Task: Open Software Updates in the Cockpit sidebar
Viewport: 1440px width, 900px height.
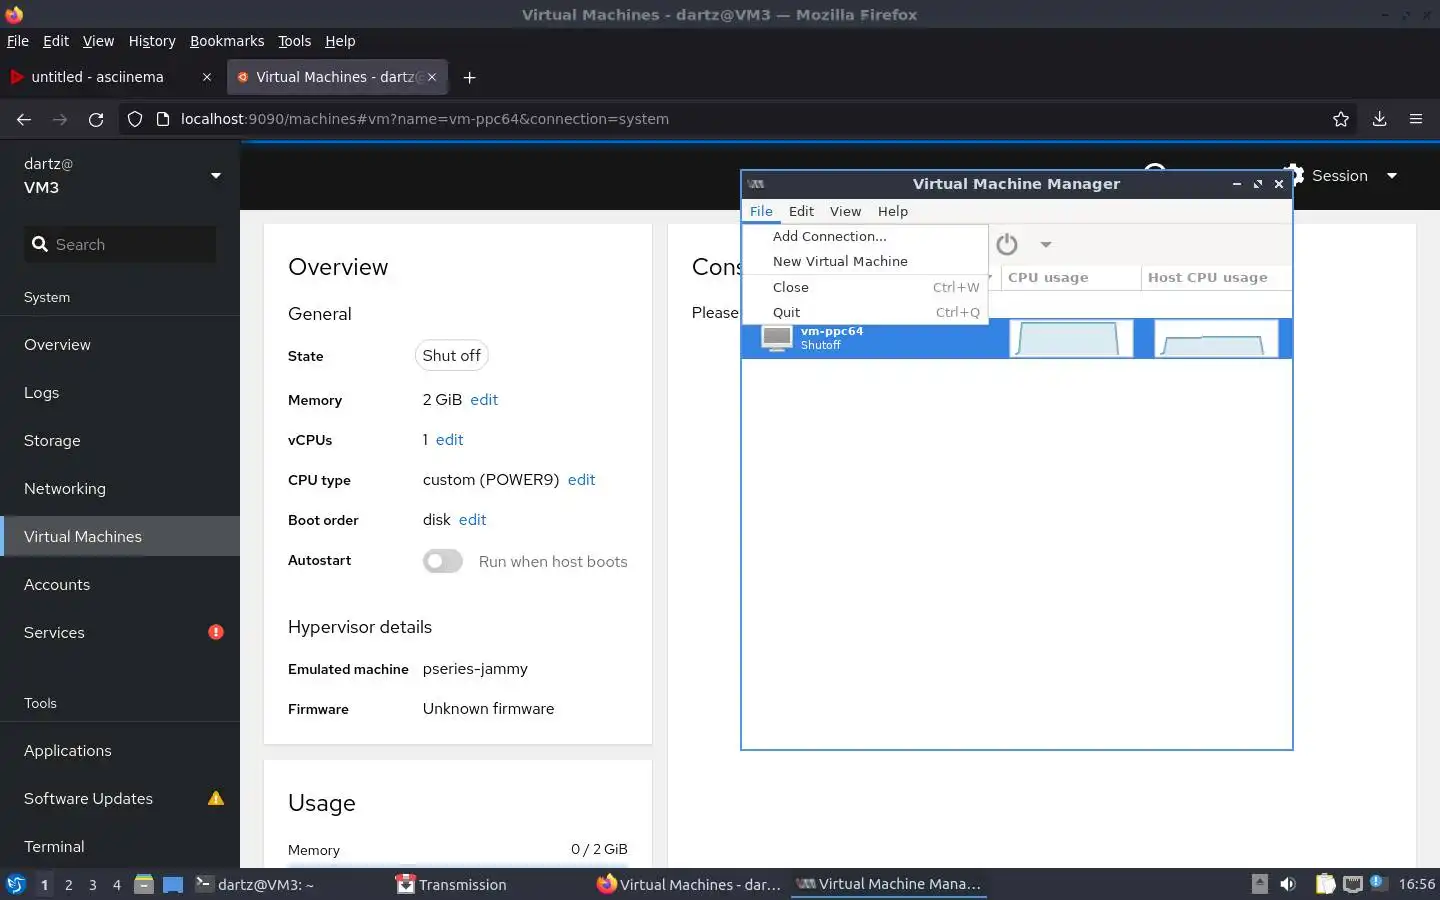Action: pos(120,798)
